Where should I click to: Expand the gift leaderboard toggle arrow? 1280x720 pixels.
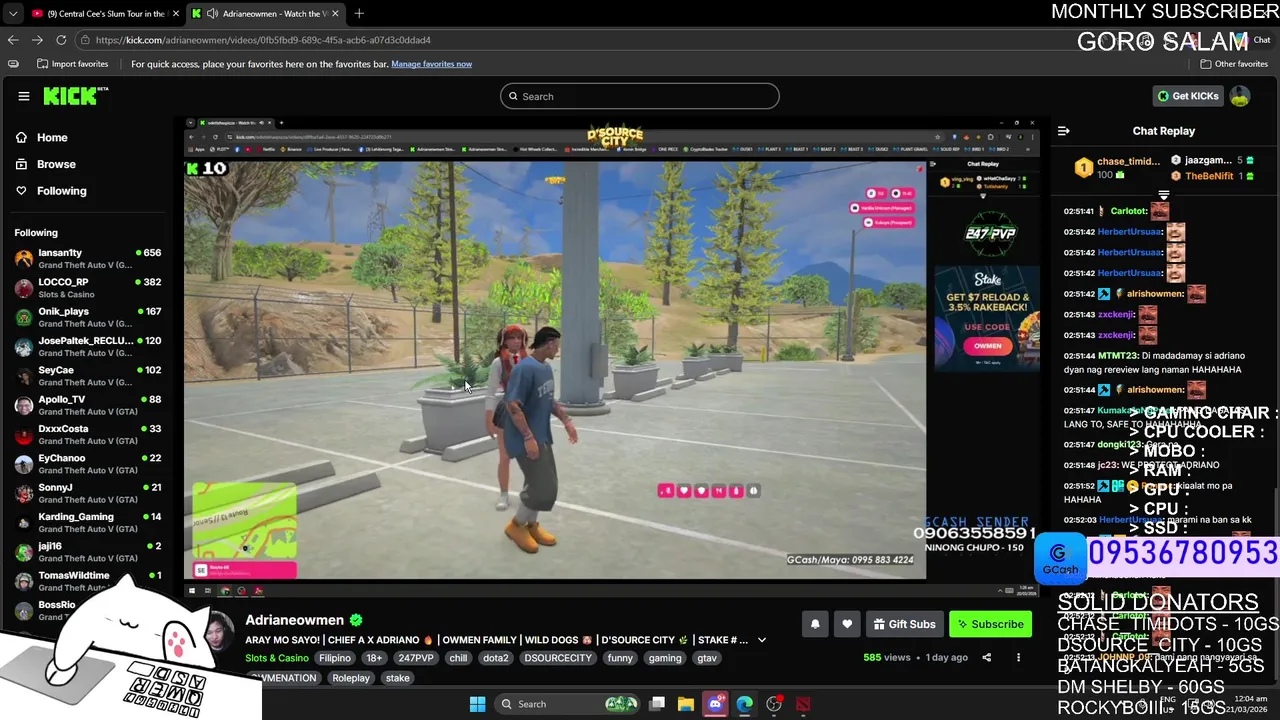[1163, 195]
